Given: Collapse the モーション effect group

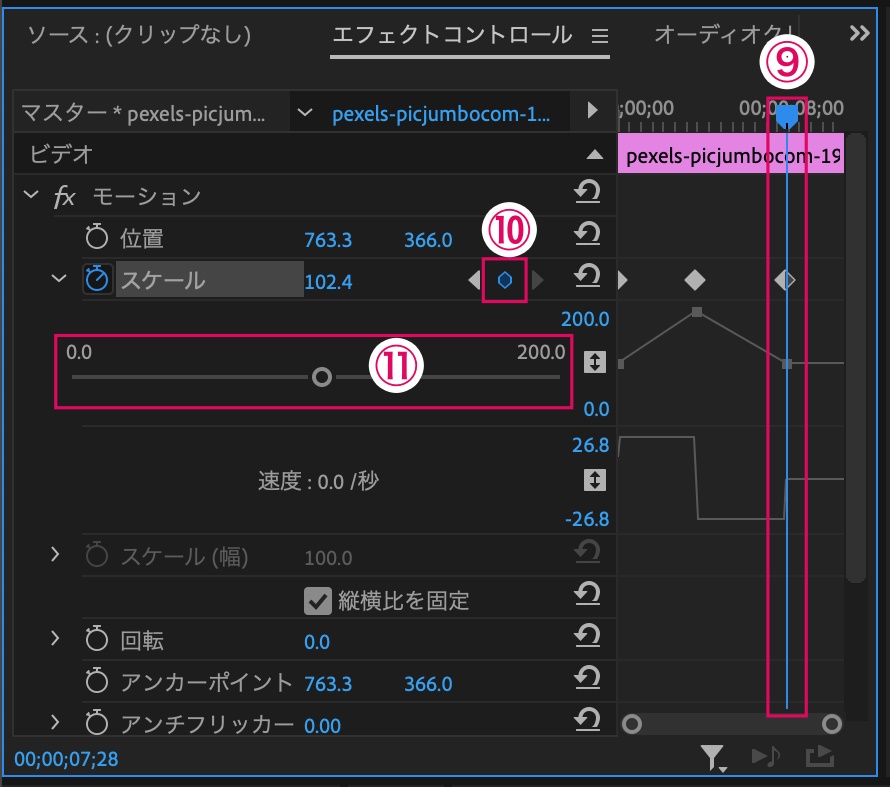Looking at the screenshot, I should click(31, 195).
